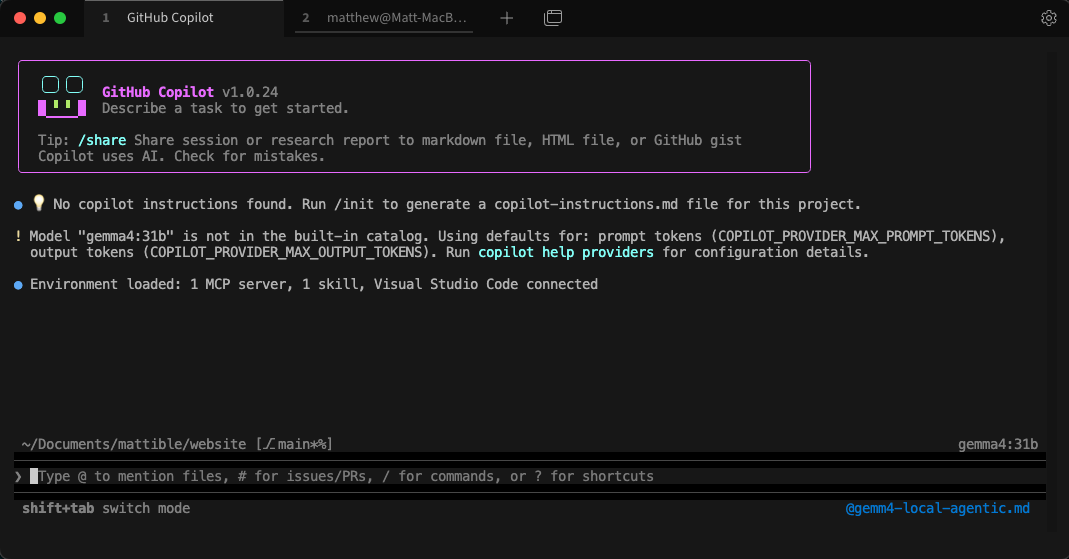
Task: Click 'copilot-instructions.md' file name text
Action: pos(586,205)
